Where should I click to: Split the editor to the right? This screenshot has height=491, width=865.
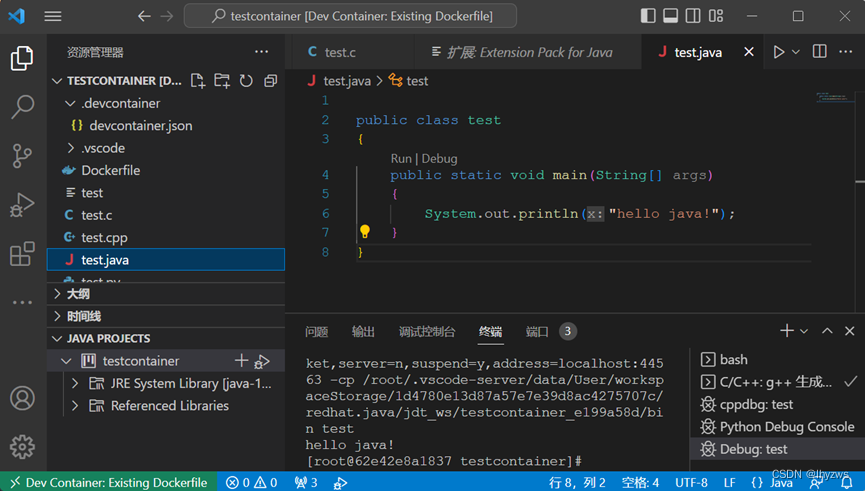(x=820, y=52)
